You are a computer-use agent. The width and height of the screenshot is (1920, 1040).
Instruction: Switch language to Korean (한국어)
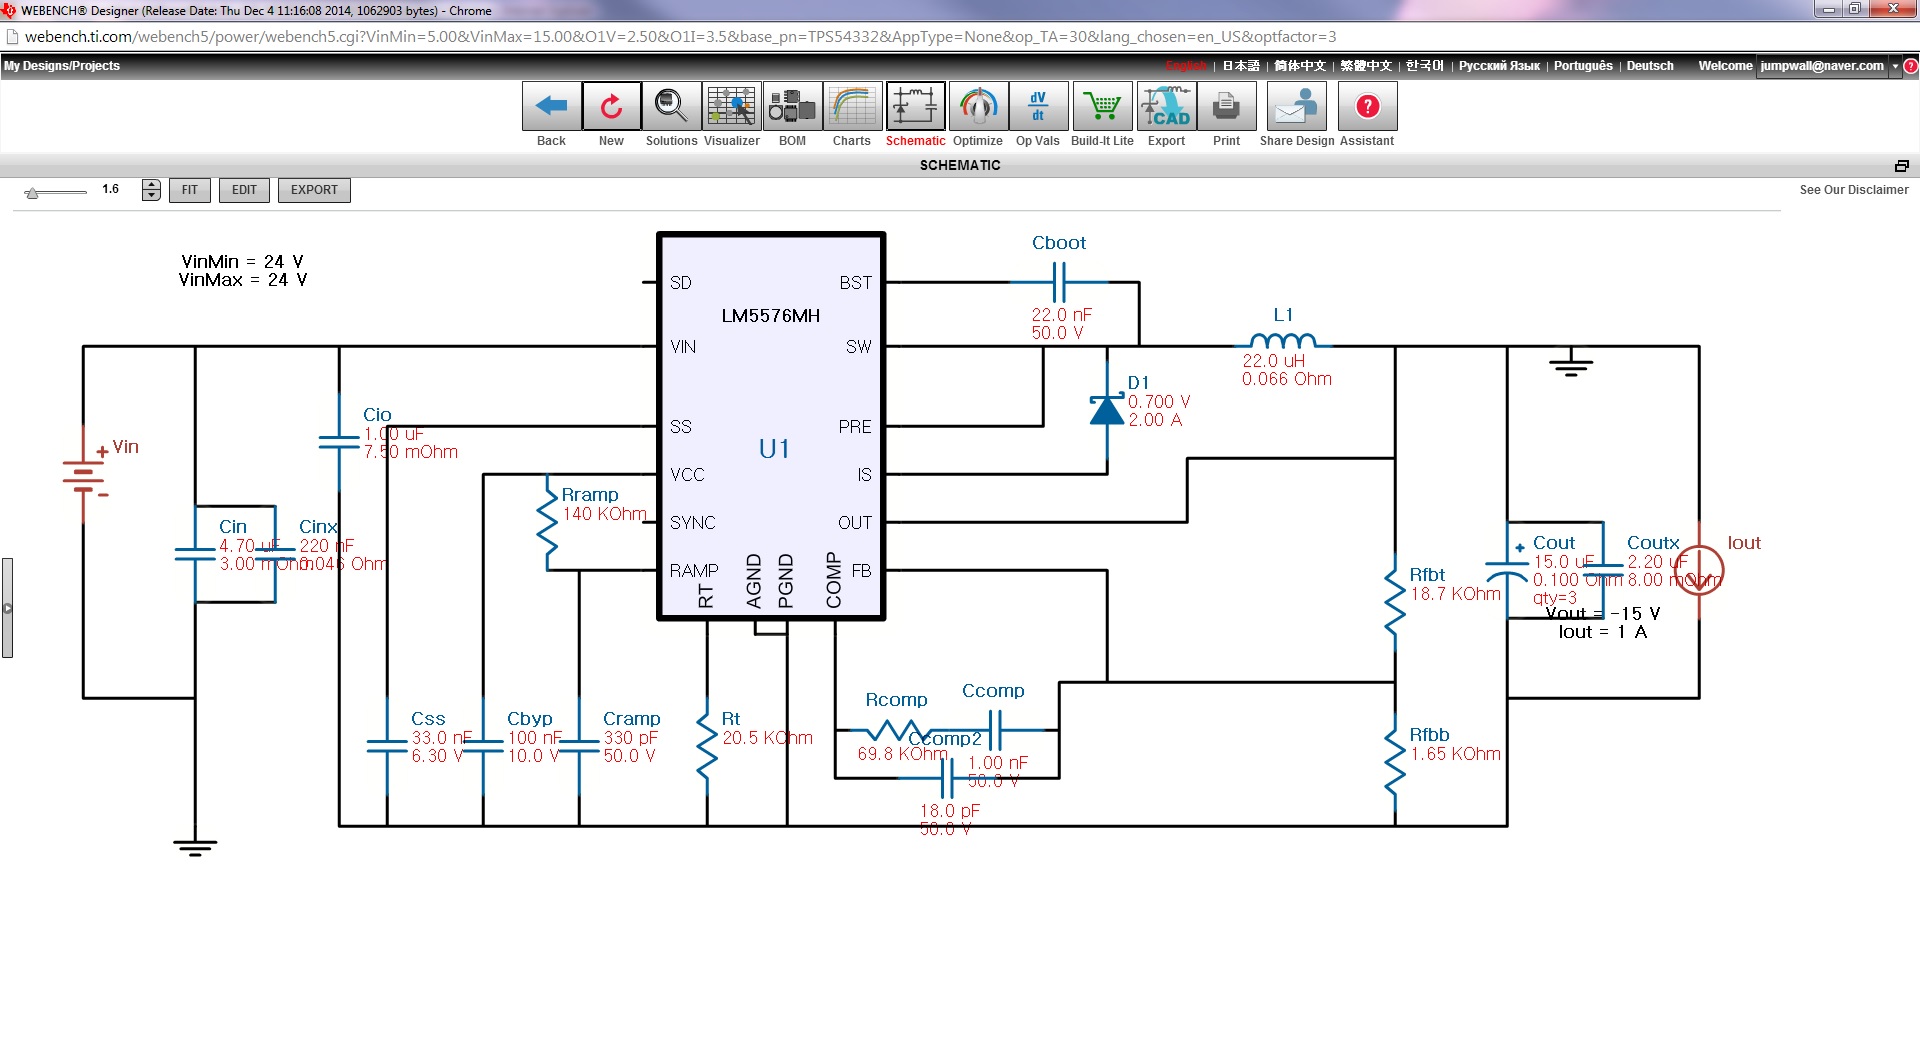coord(1425,66)
